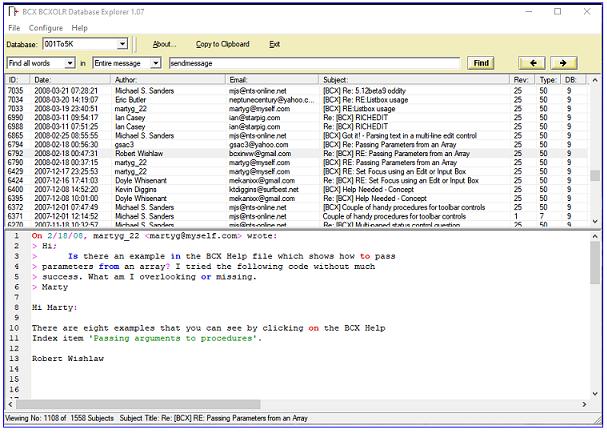Click the About... button

164,45
